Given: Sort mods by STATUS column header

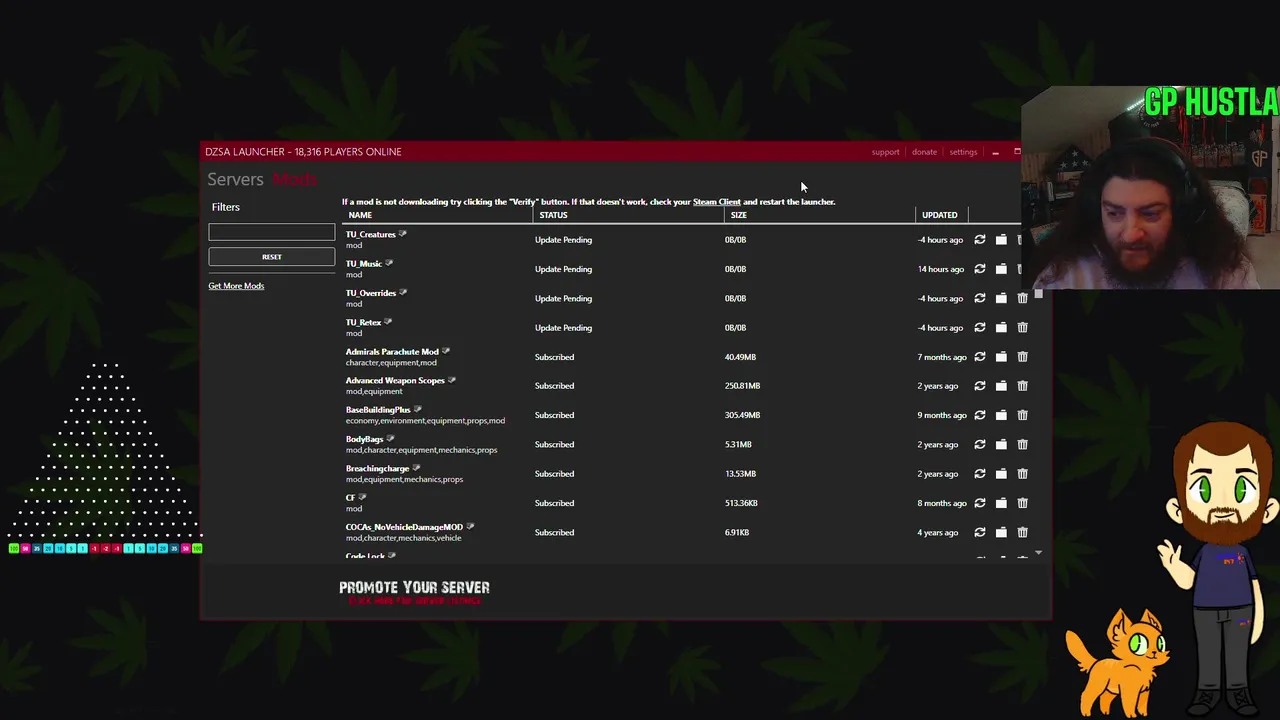Looking at the screenshot, I should click(553, 215).
